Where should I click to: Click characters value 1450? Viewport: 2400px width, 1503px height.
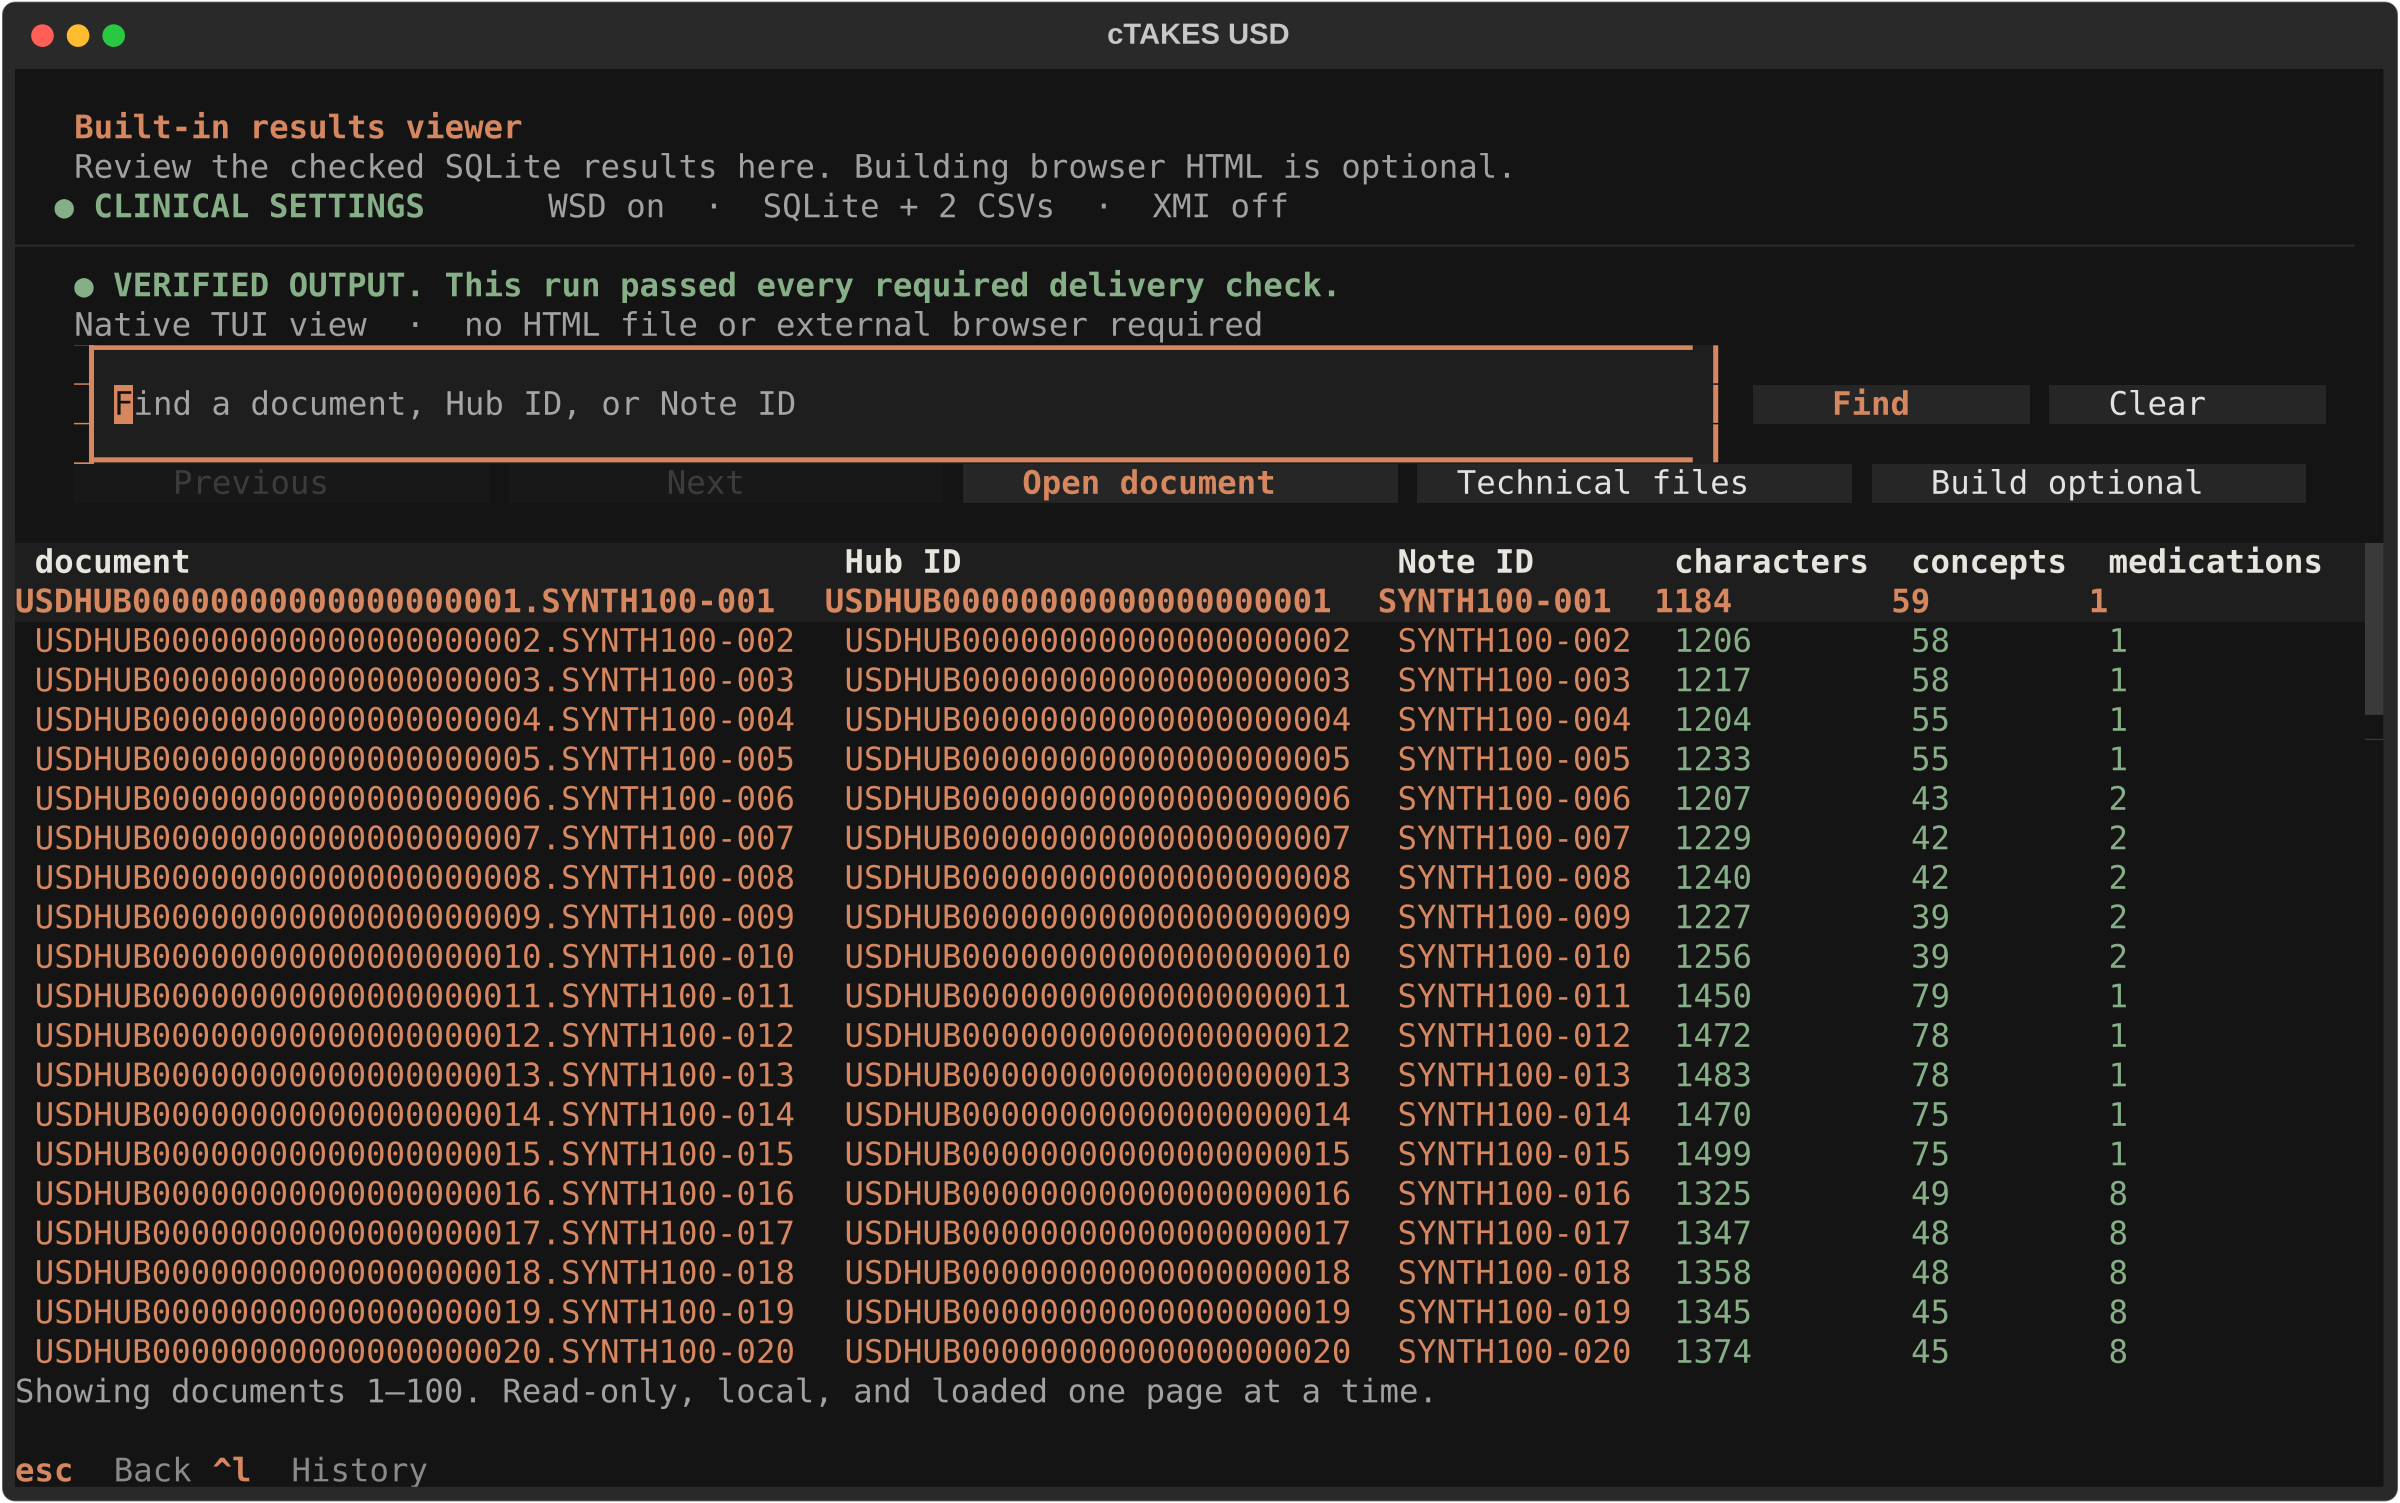[1713, 996]
